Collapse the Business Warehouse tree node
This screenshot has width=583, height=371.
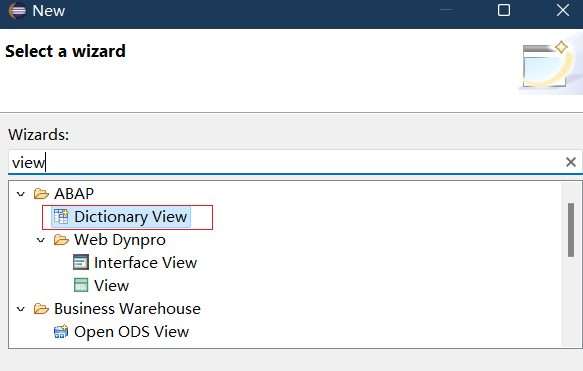(21, 309)
